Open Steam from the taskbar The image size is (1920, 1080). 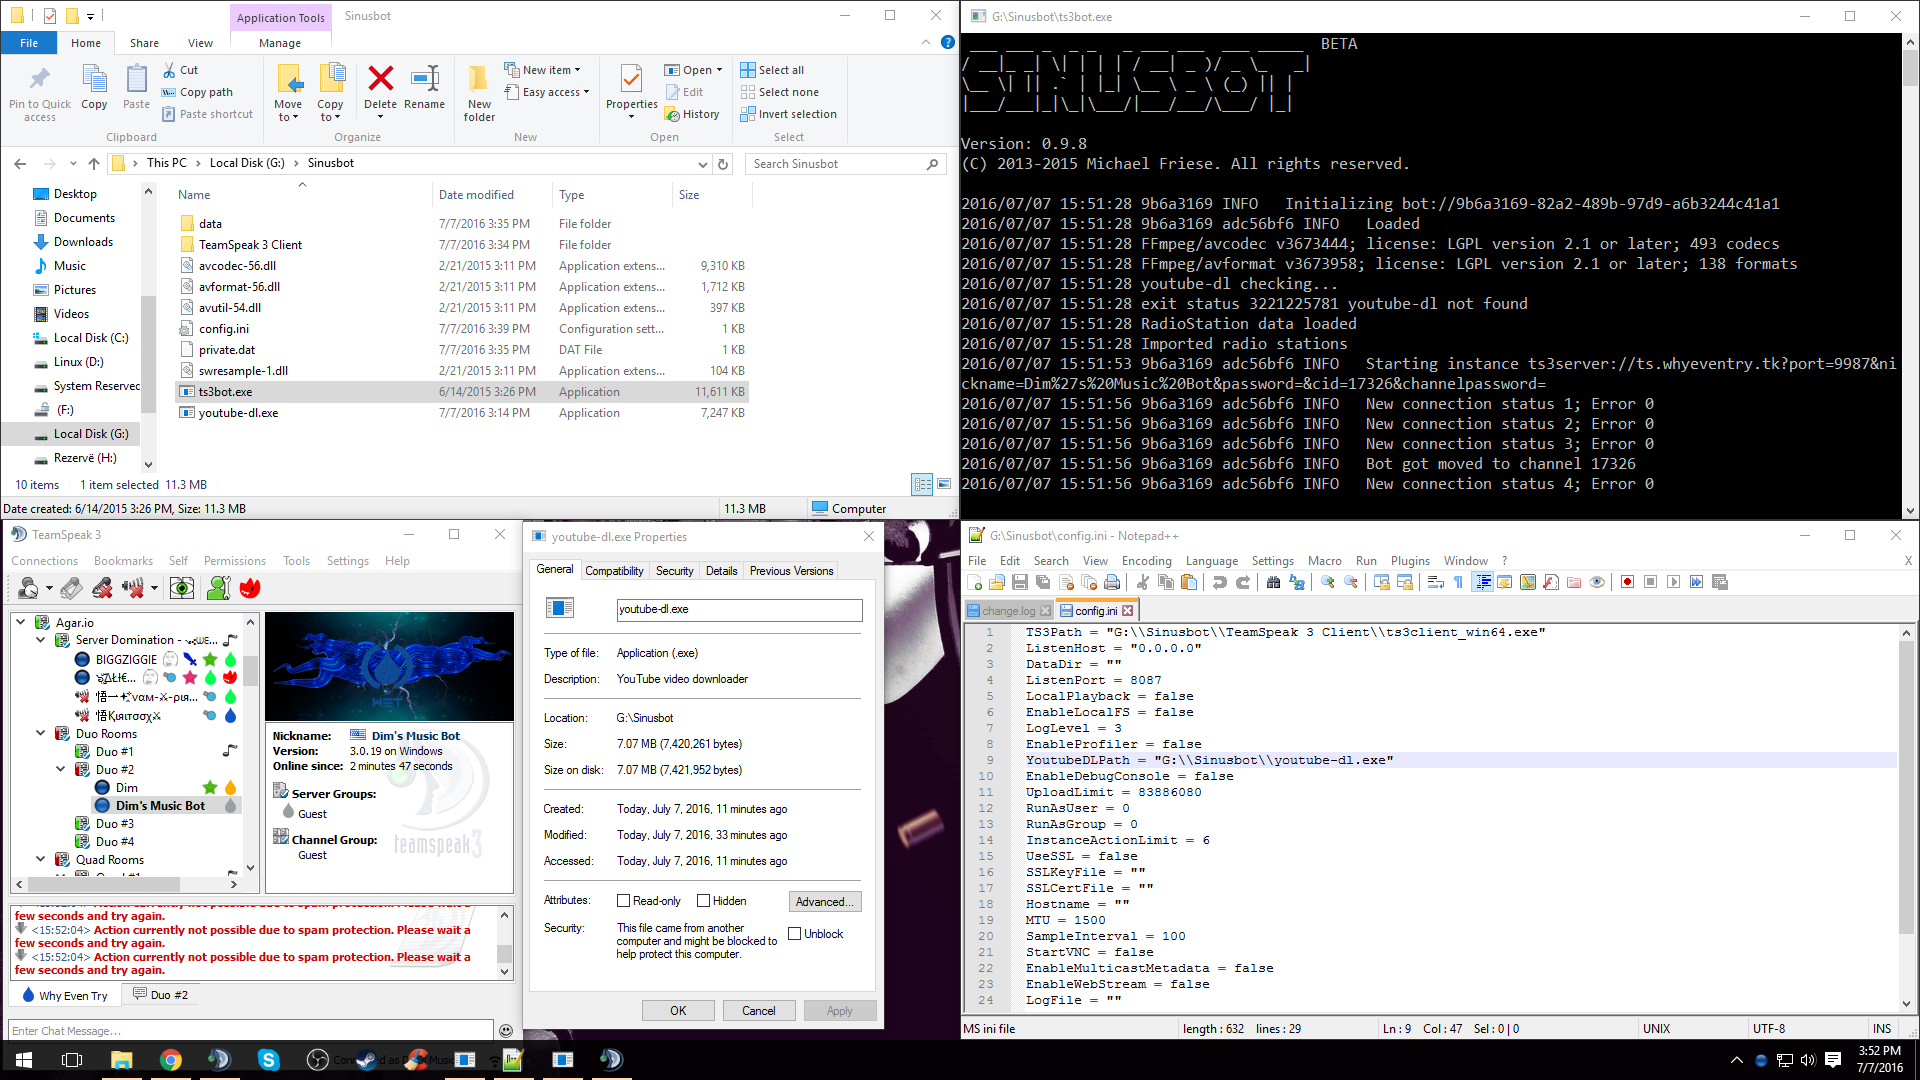click(x=367, y=1060)
